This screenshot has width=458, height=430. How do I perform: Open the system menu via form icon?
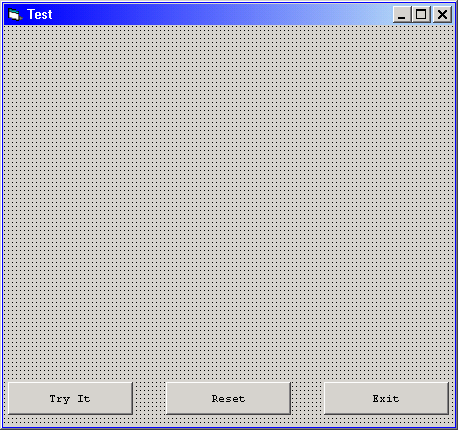pyautogui.click(x=15, y=14)
